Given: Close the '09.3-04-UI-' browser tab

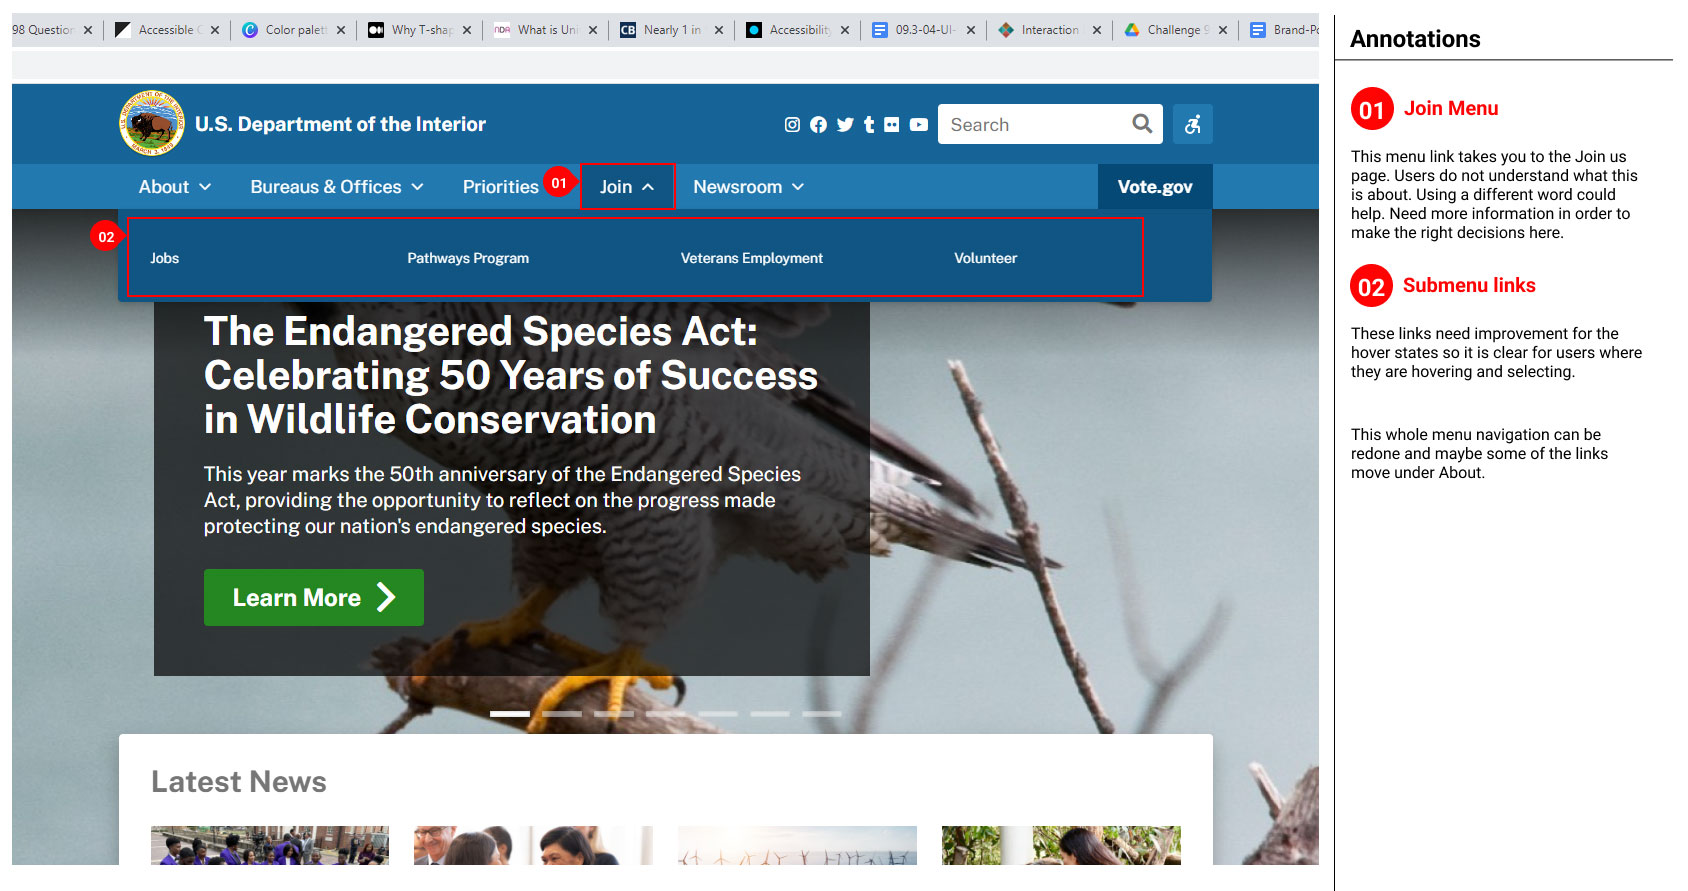Looking at the screenshot, I should click(x=971, y=30).
